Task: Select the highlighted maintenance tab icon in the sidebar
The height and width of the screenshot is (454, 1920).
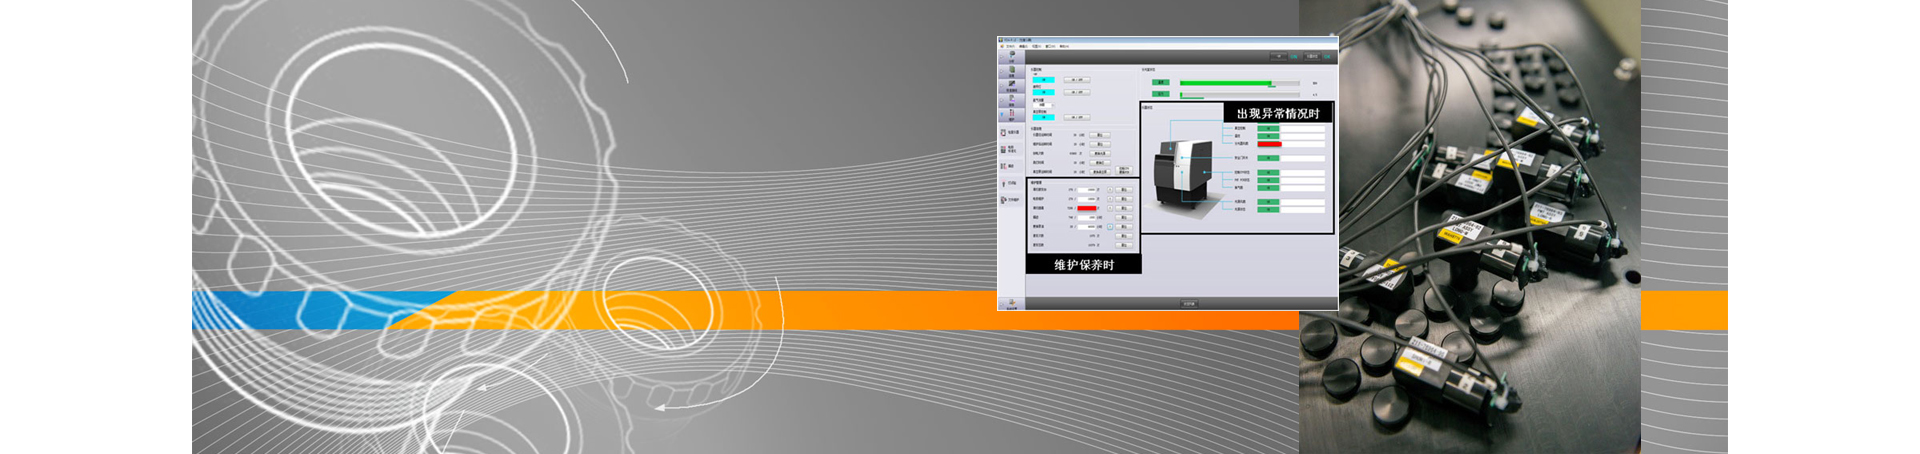Action: [x=1011, y=114]
